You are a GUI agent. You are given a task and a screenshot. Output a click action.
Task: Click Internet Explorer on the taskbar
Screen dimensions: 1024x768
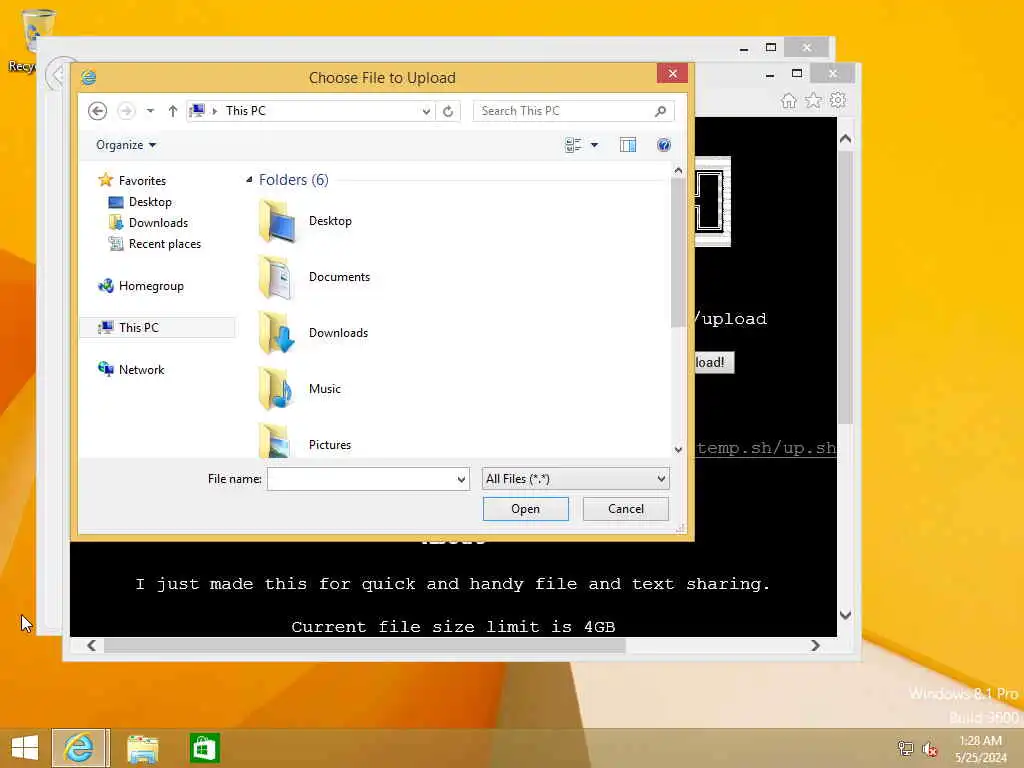[x=80, y=748]
